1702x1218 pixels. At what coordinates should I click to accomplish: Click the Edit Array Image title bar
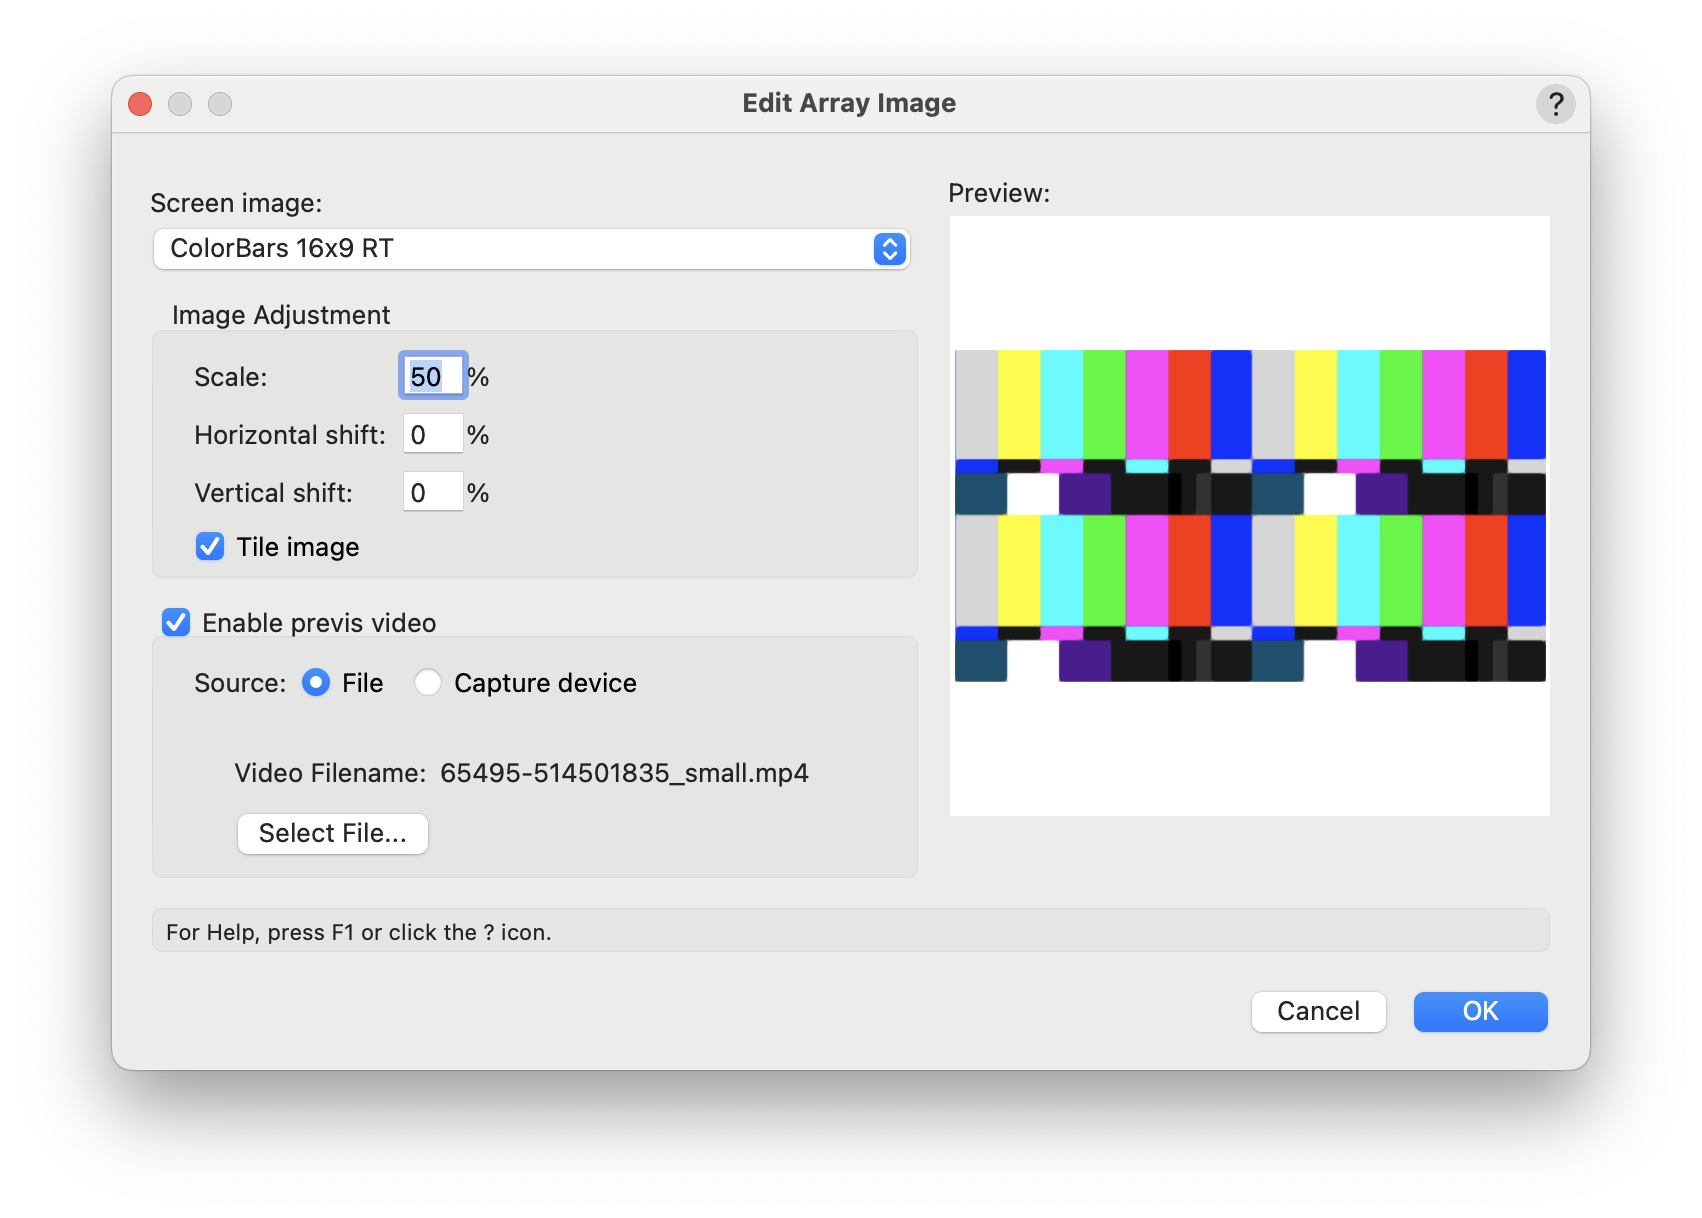pos(848,104)
